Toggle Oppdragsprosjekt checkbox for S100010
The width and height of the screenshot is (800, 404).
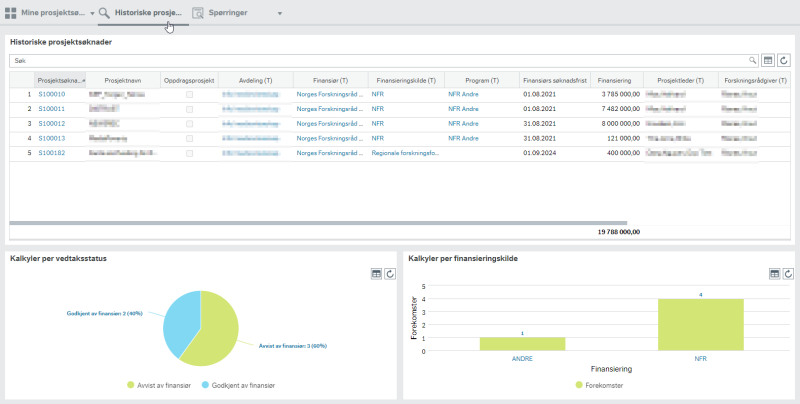[189, 94]
